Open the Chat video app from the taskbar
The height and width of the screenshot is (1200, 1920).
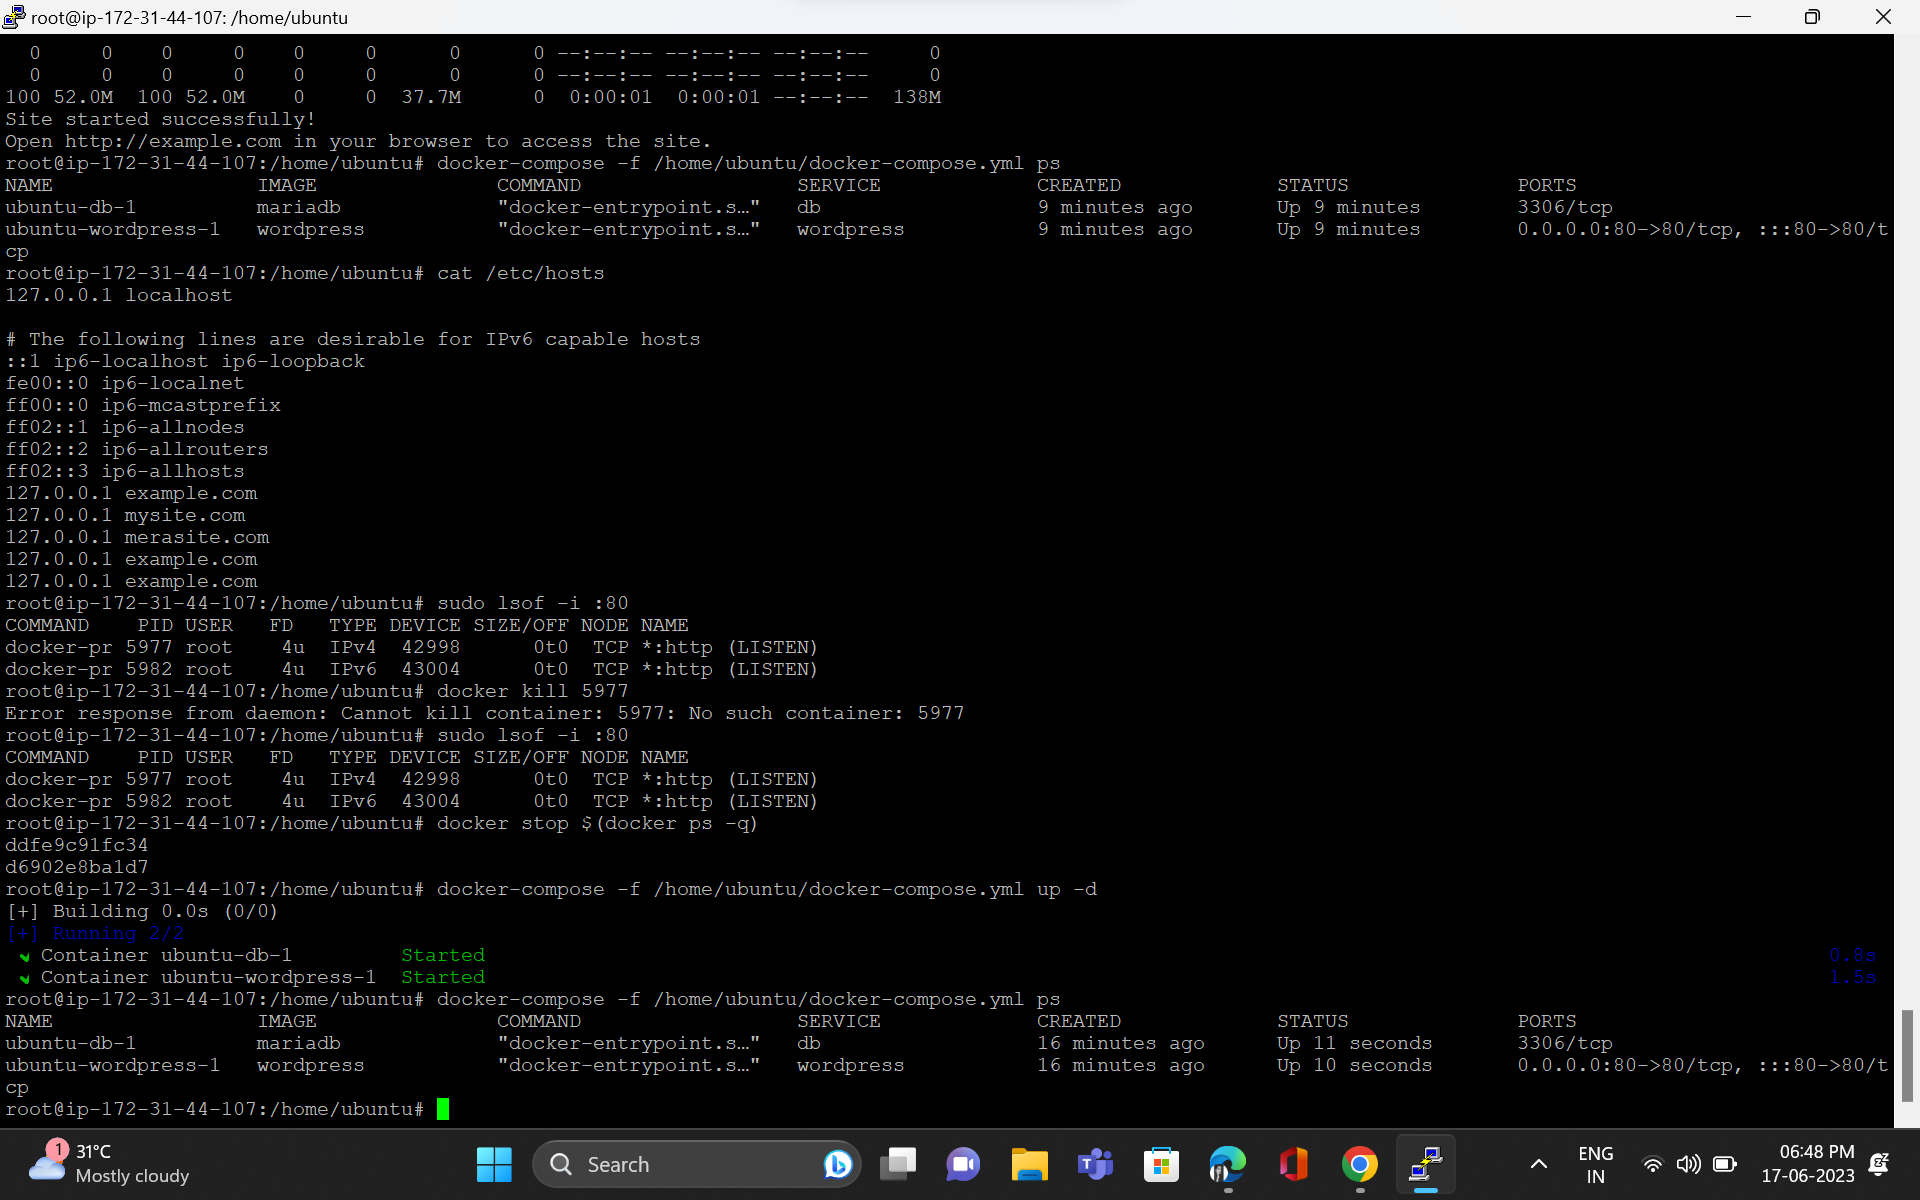click(963, 1164)
